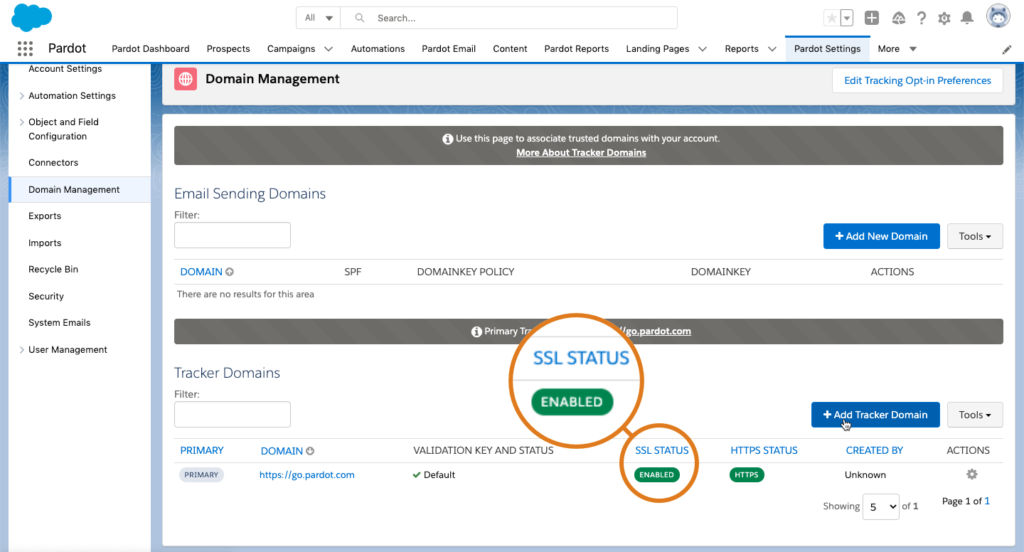Viewport: 1024px width, 552px height.
Task: Expand User Management in sidebar
Action: (22, 350)
